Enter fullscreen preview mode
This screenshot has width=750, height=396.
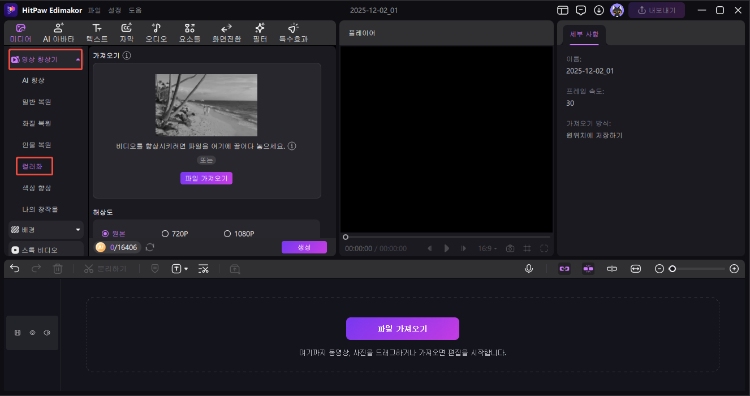click(544, 248)
